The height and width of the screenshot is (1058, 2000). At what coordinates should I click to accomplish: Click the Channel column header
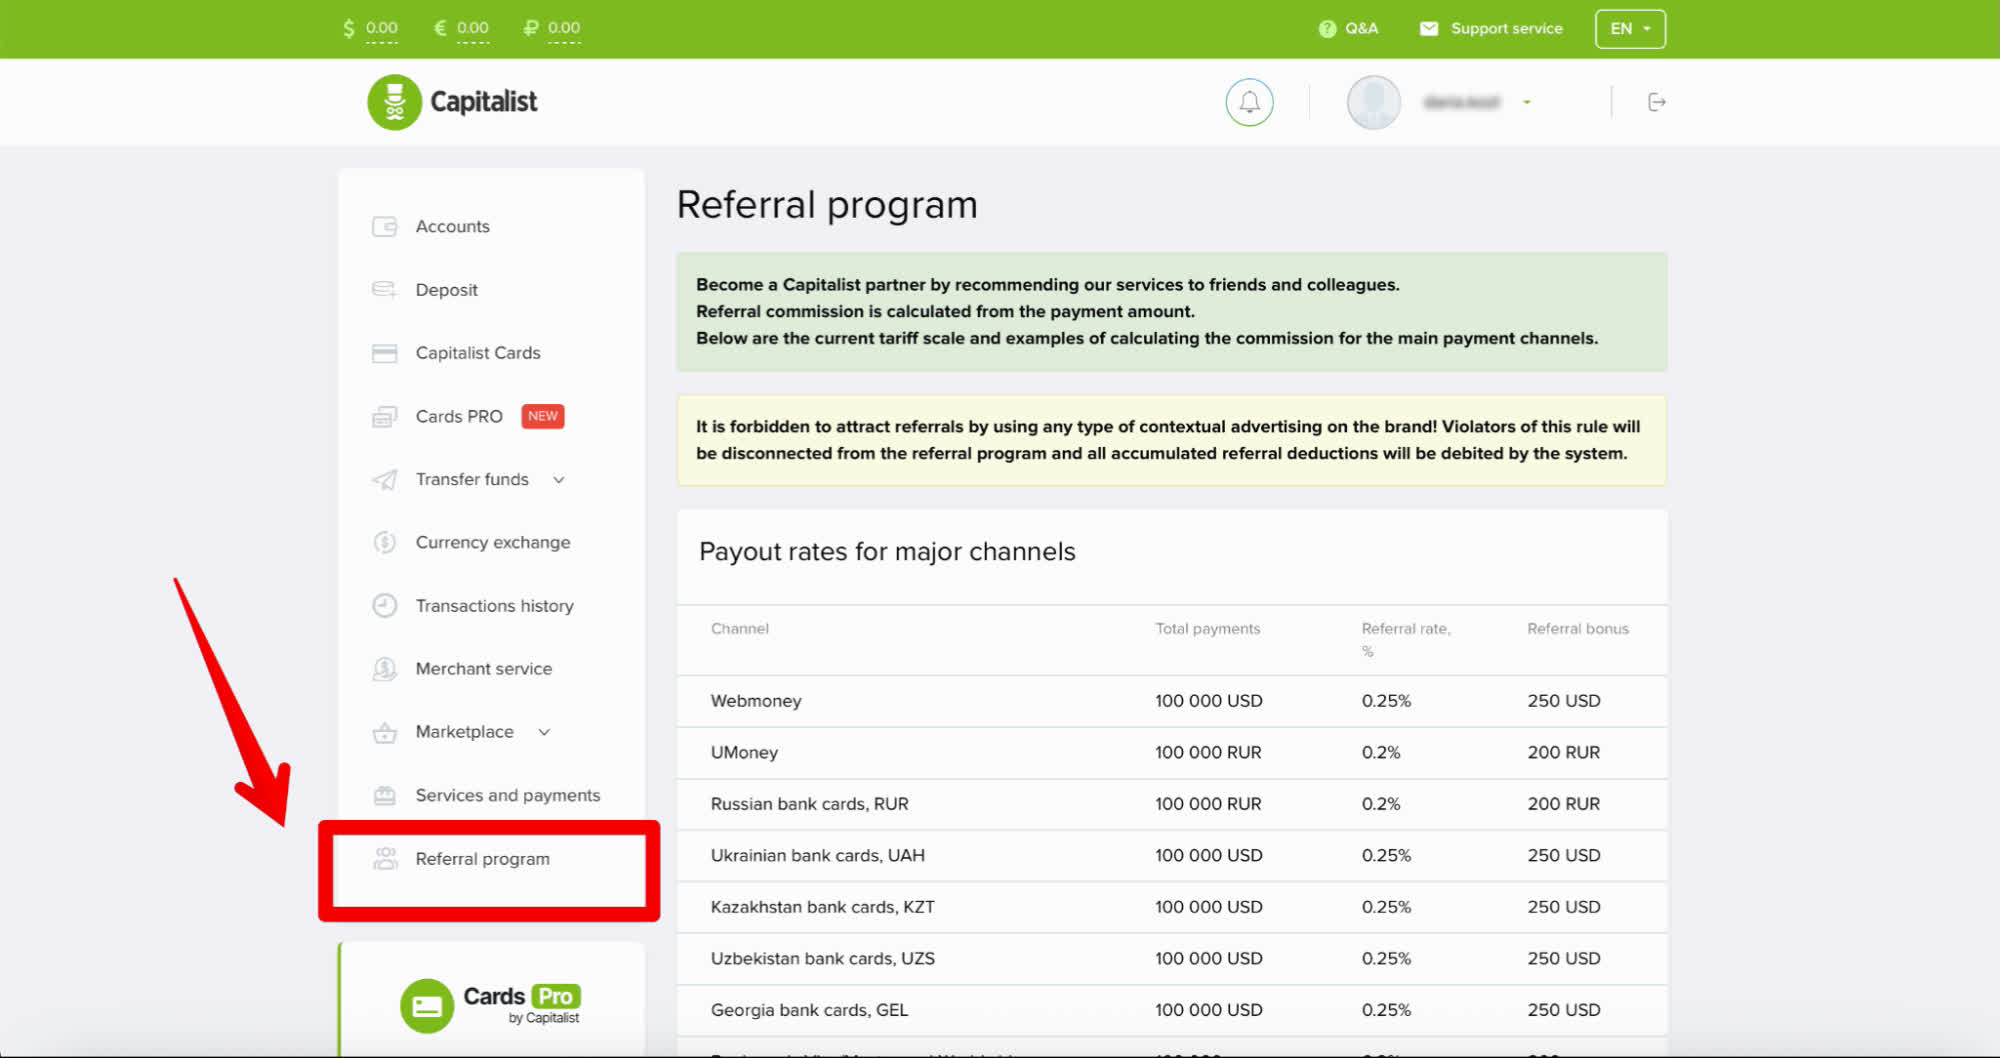[x=739, y=629]
